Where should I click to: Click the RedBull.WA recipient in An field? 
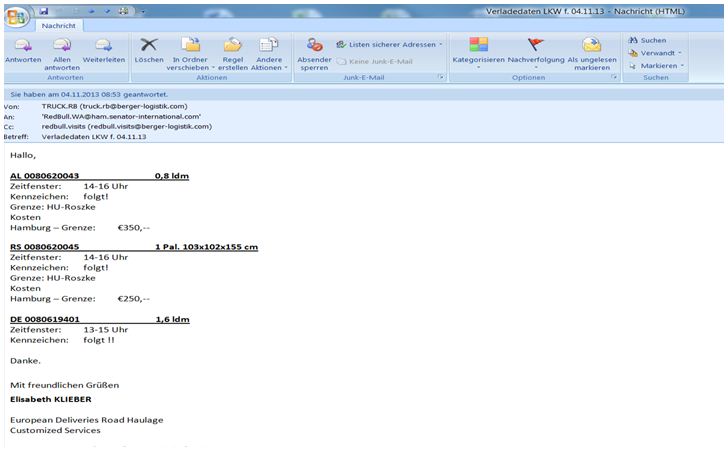point(121,117)
